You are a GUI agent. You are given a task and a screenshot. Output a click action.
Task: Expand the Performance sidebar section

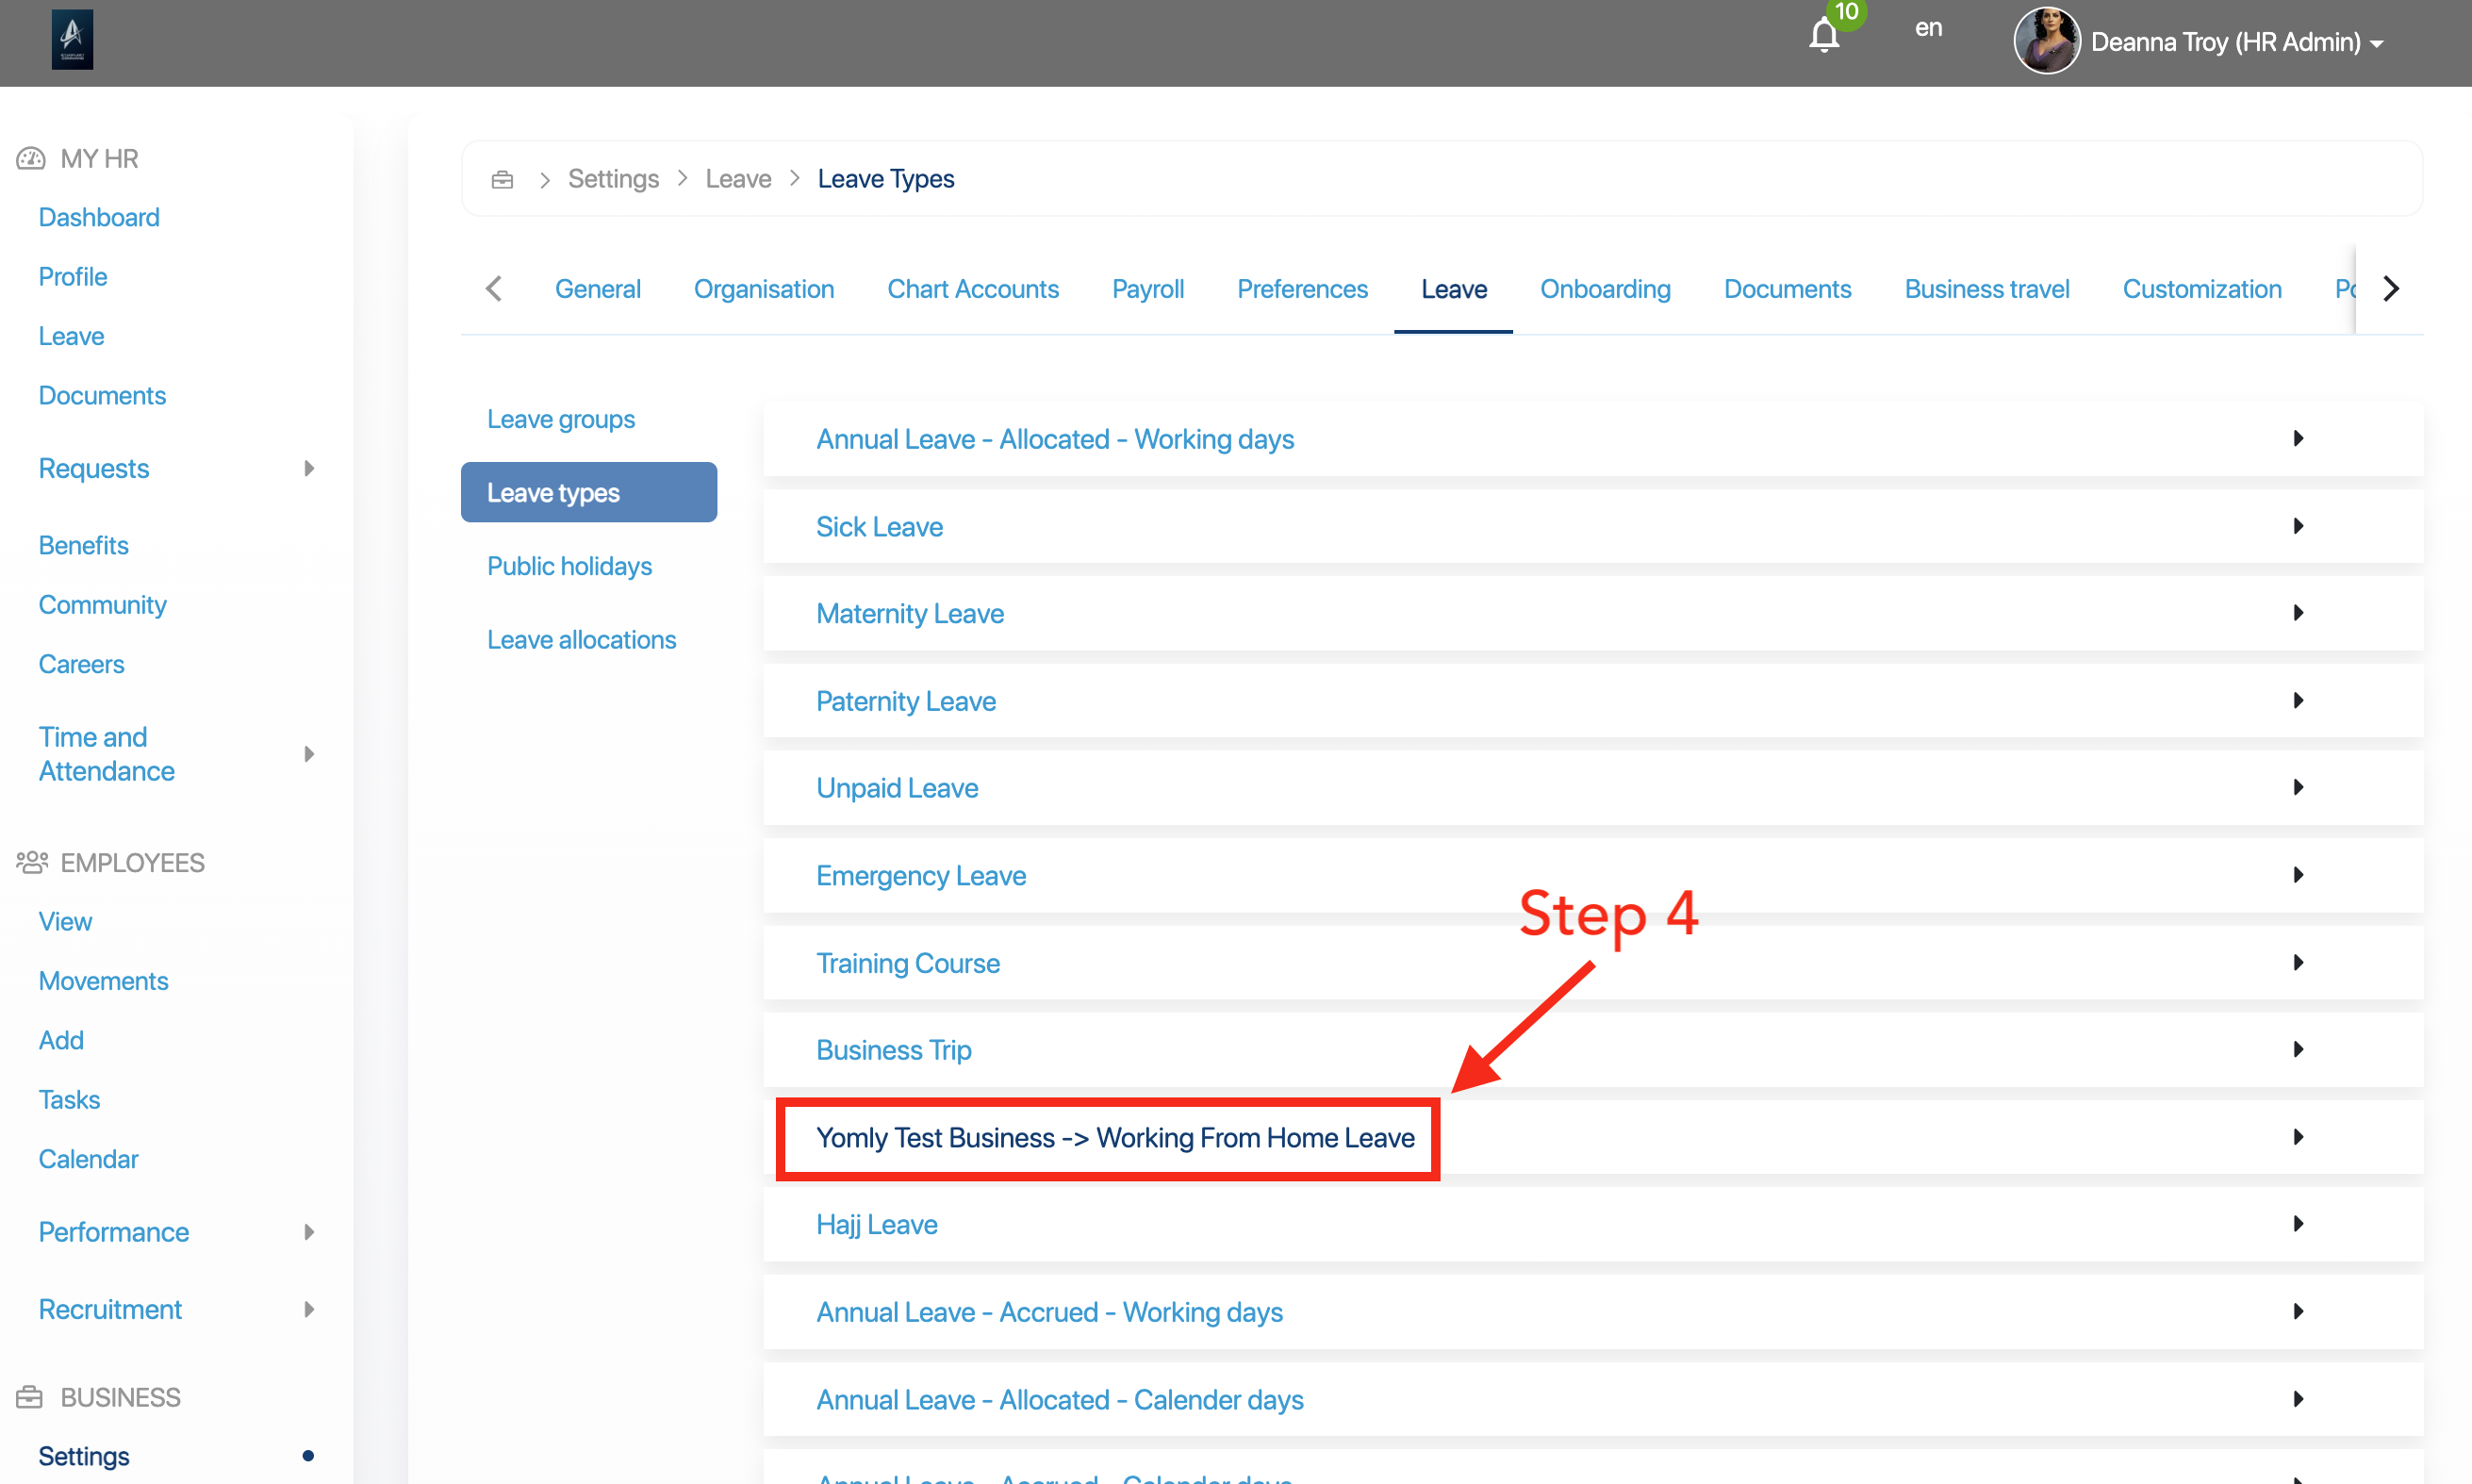tap(308, 1232)
